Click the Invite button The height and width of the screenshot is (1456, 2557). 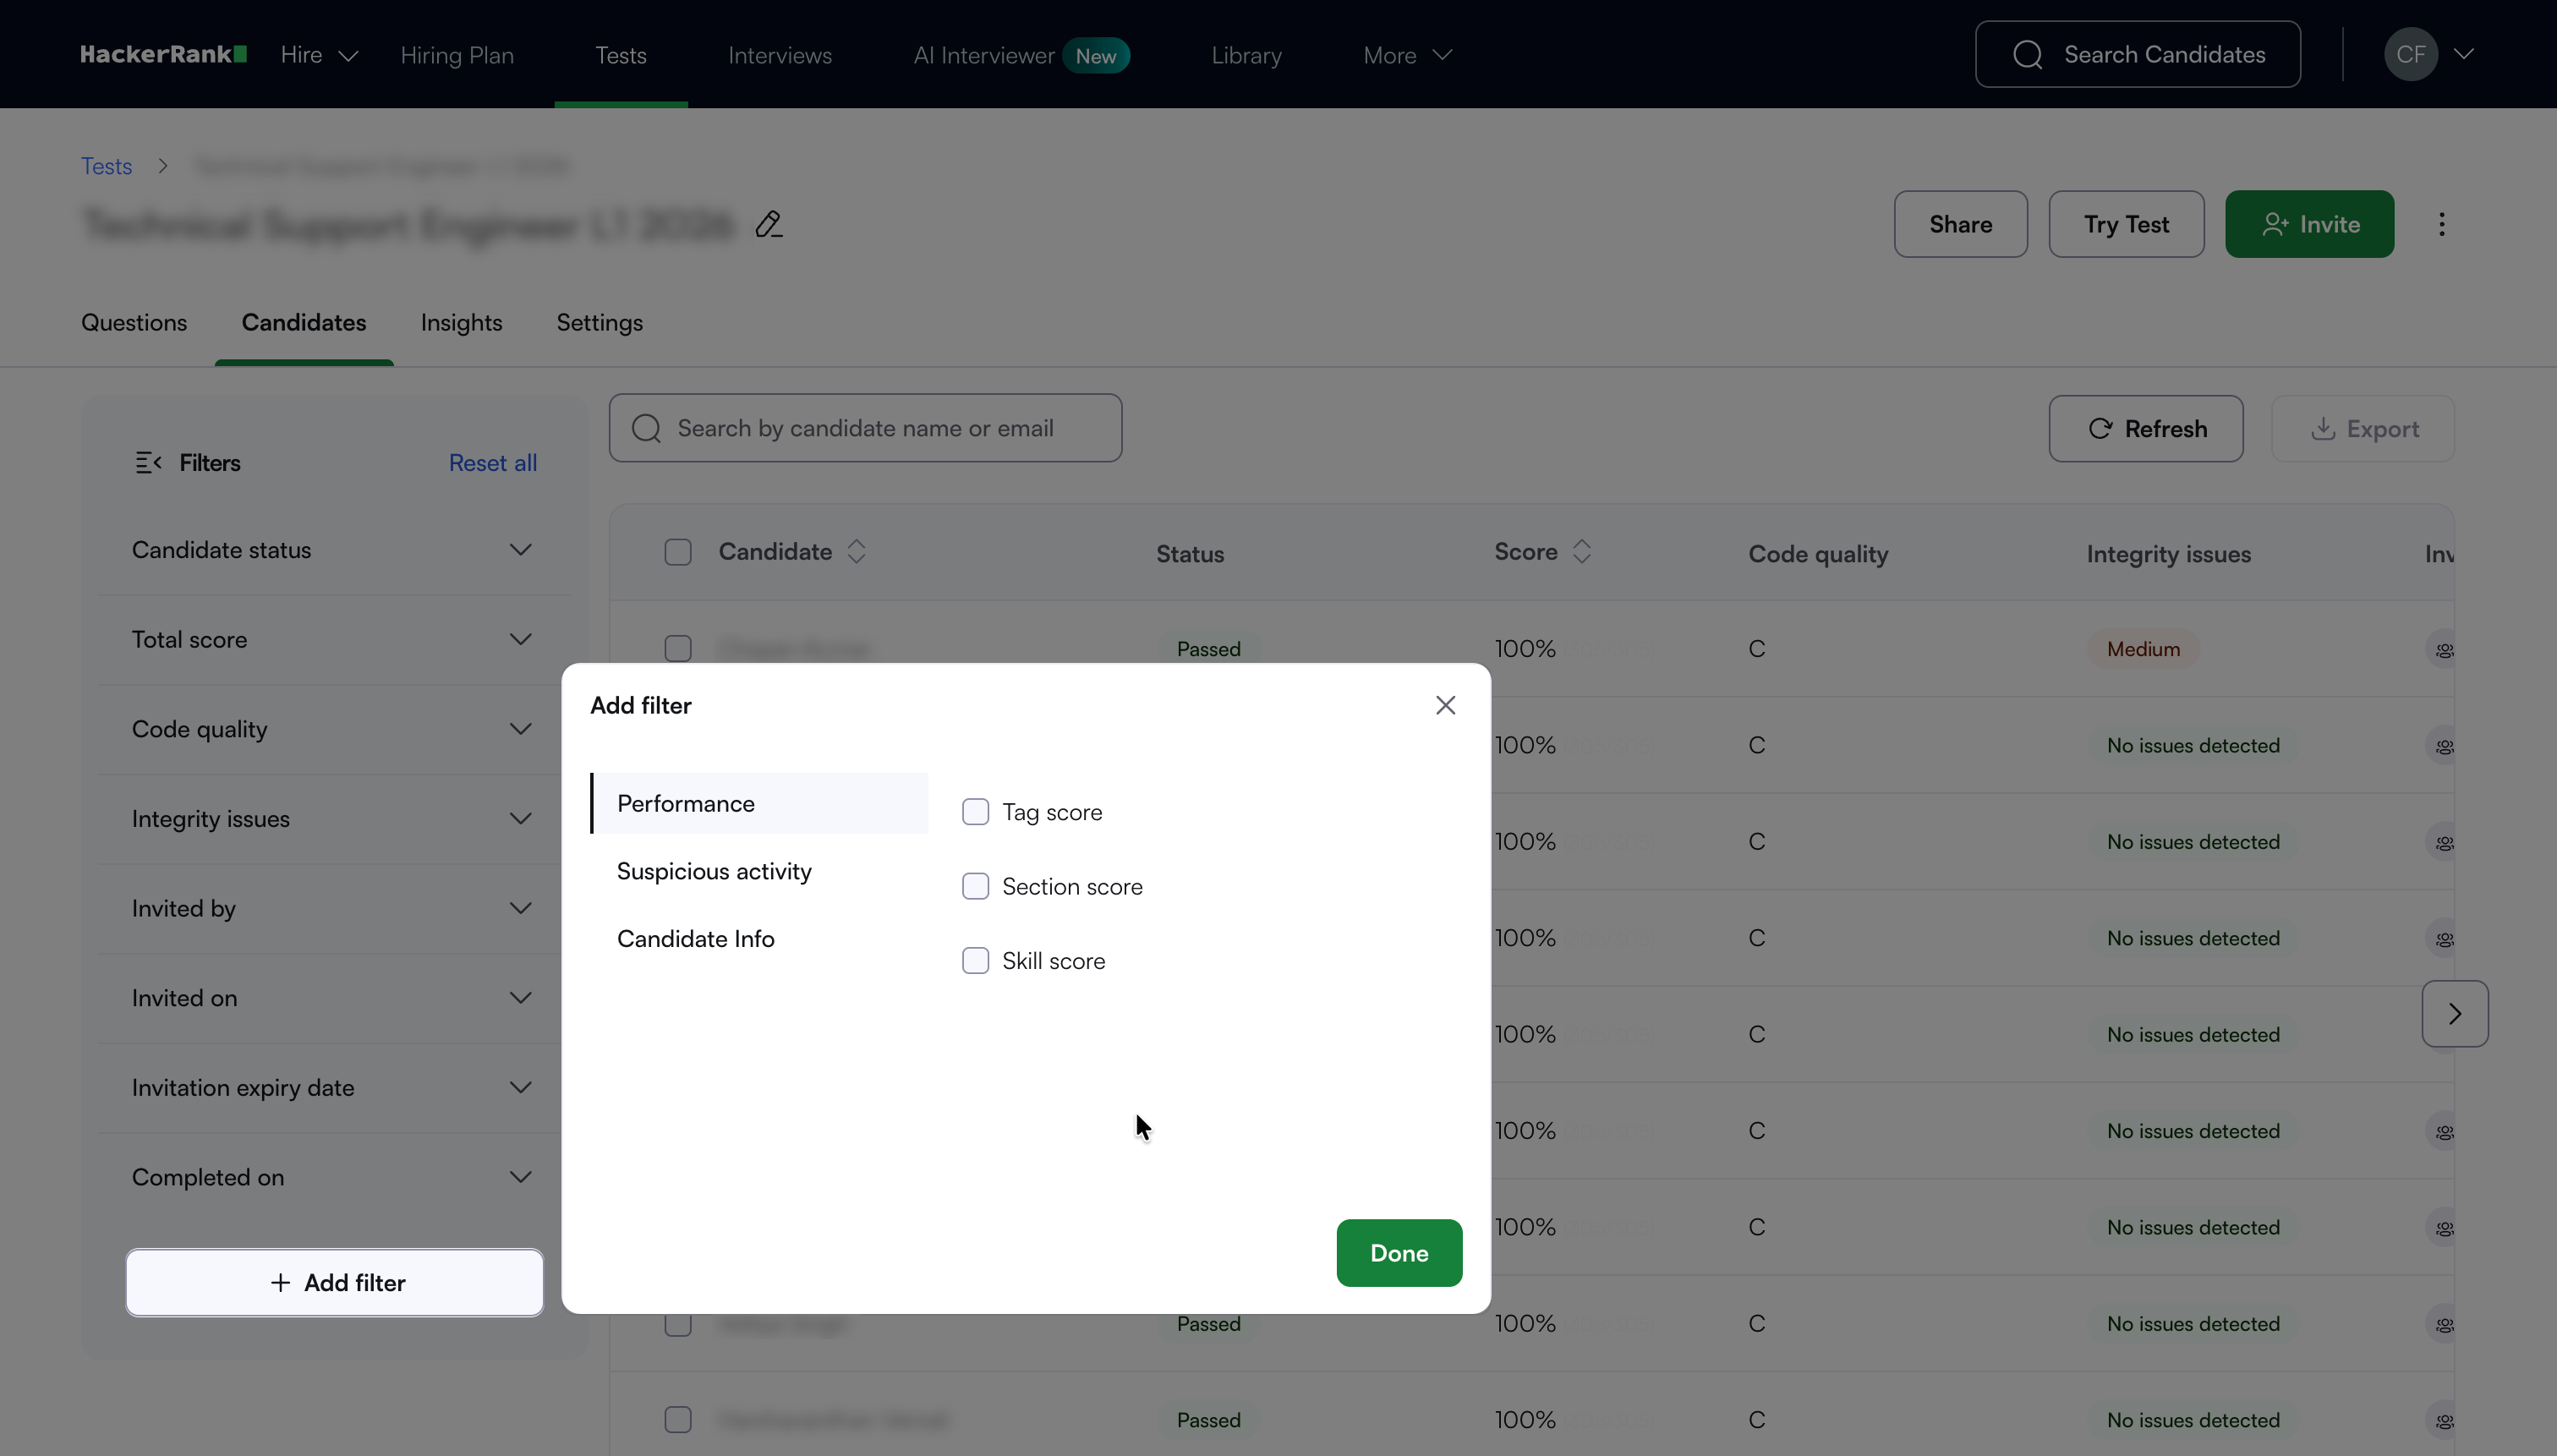[2309, 224]
